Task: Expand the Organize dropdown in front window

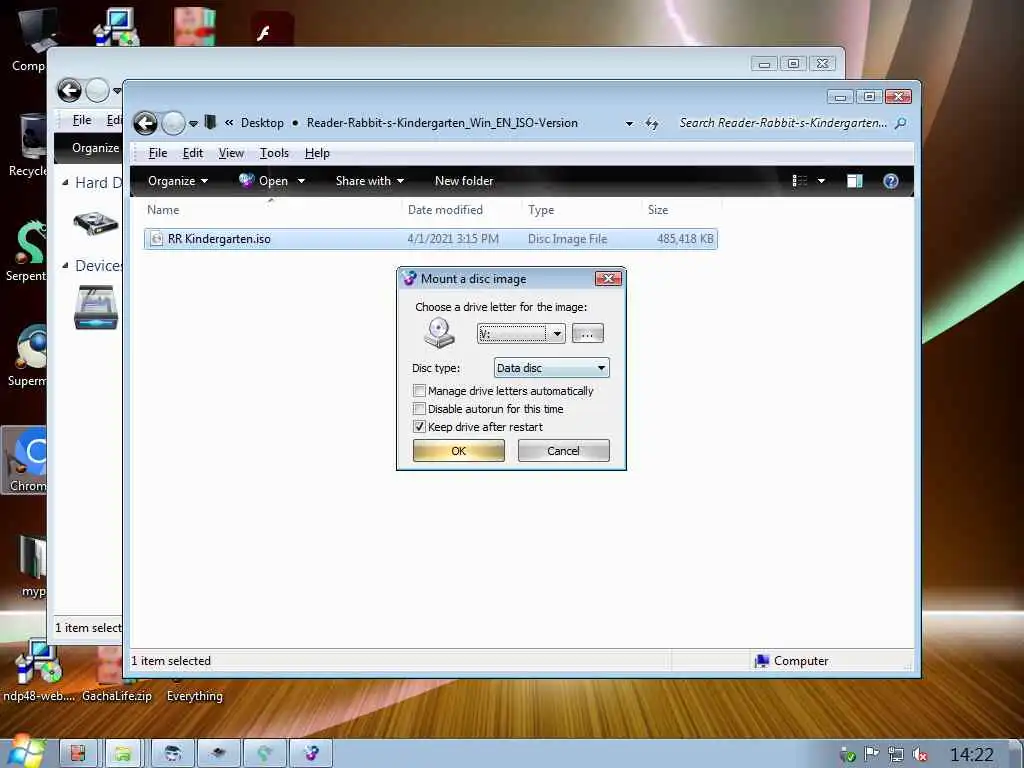Action: point(178,181)
